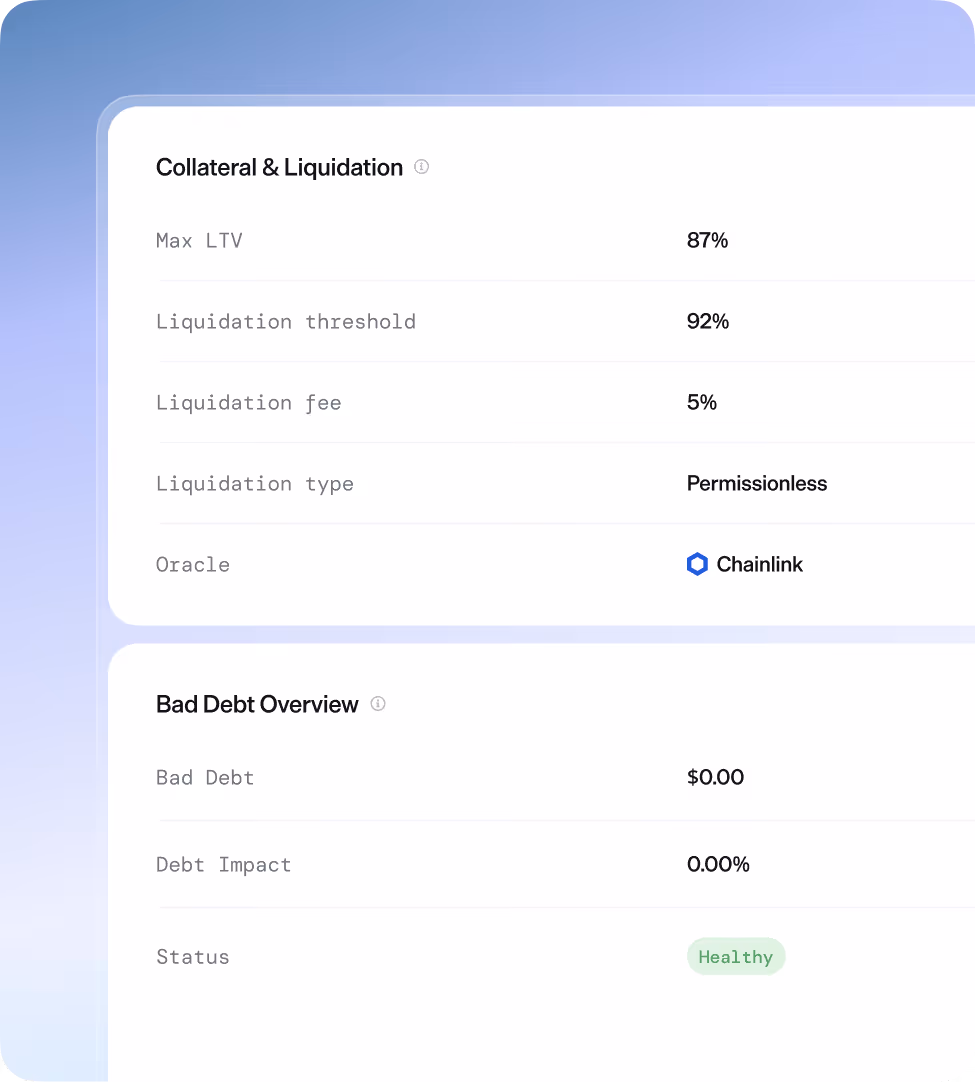Click the 5% Liquidation fee value
Image resolution: width=975 pixels, height=1082 pixels.
[x=702, y=402]
